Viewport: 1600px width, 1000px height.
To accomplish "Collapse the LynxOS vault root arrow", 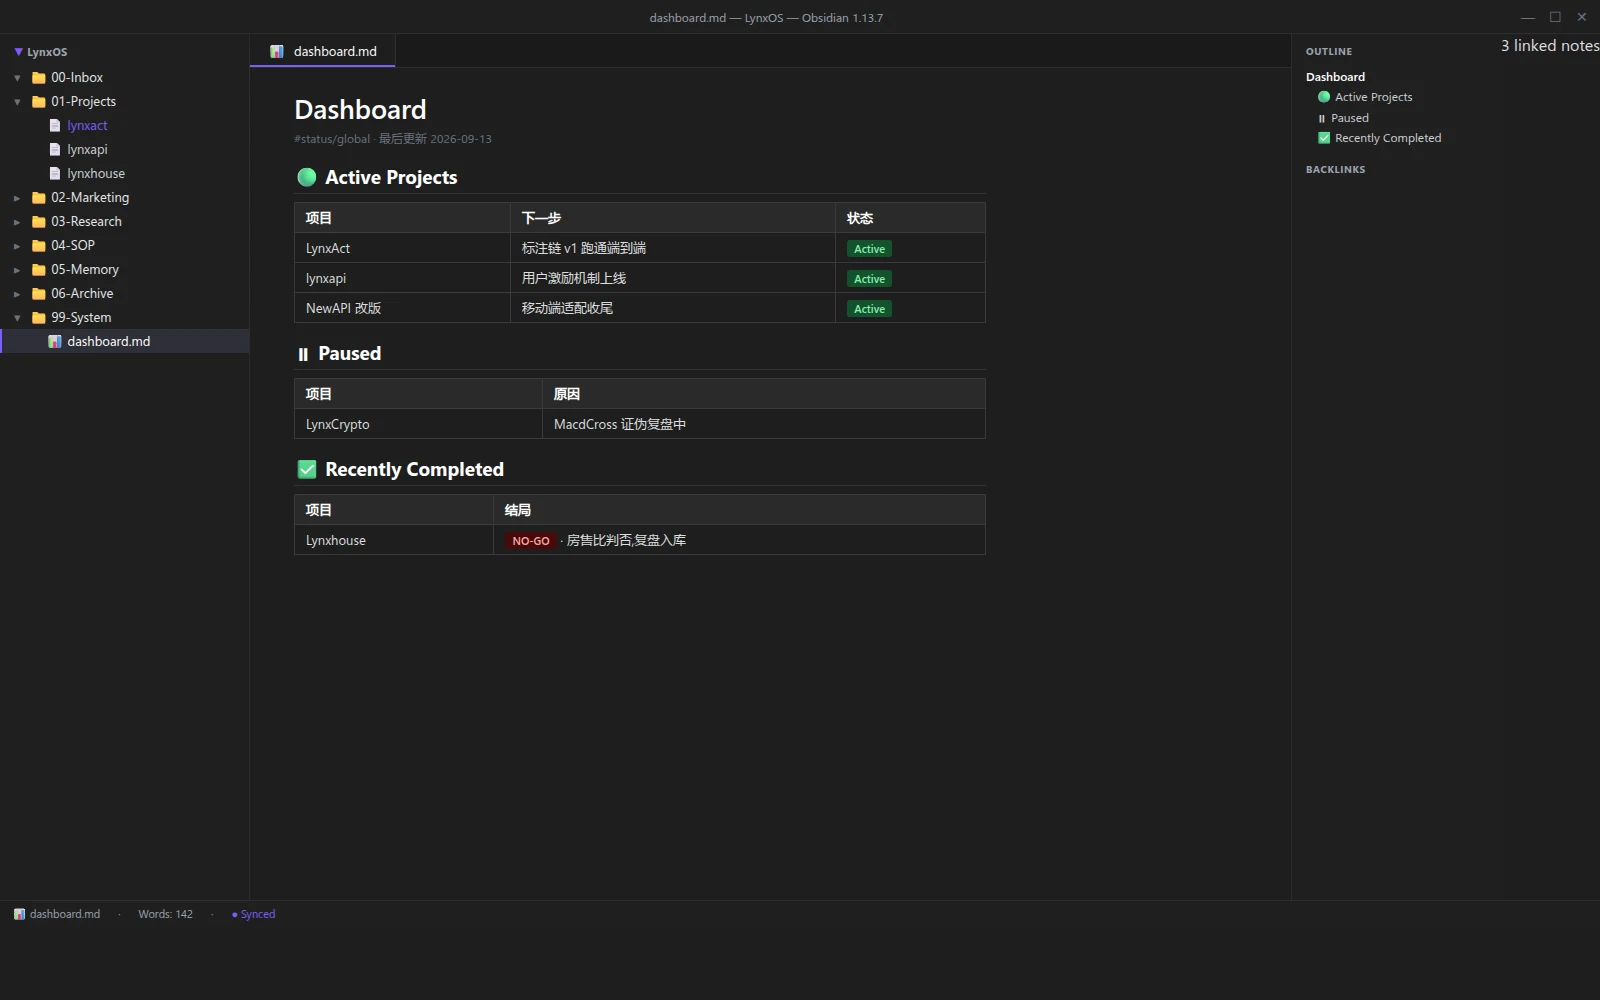I will [18, 52].
